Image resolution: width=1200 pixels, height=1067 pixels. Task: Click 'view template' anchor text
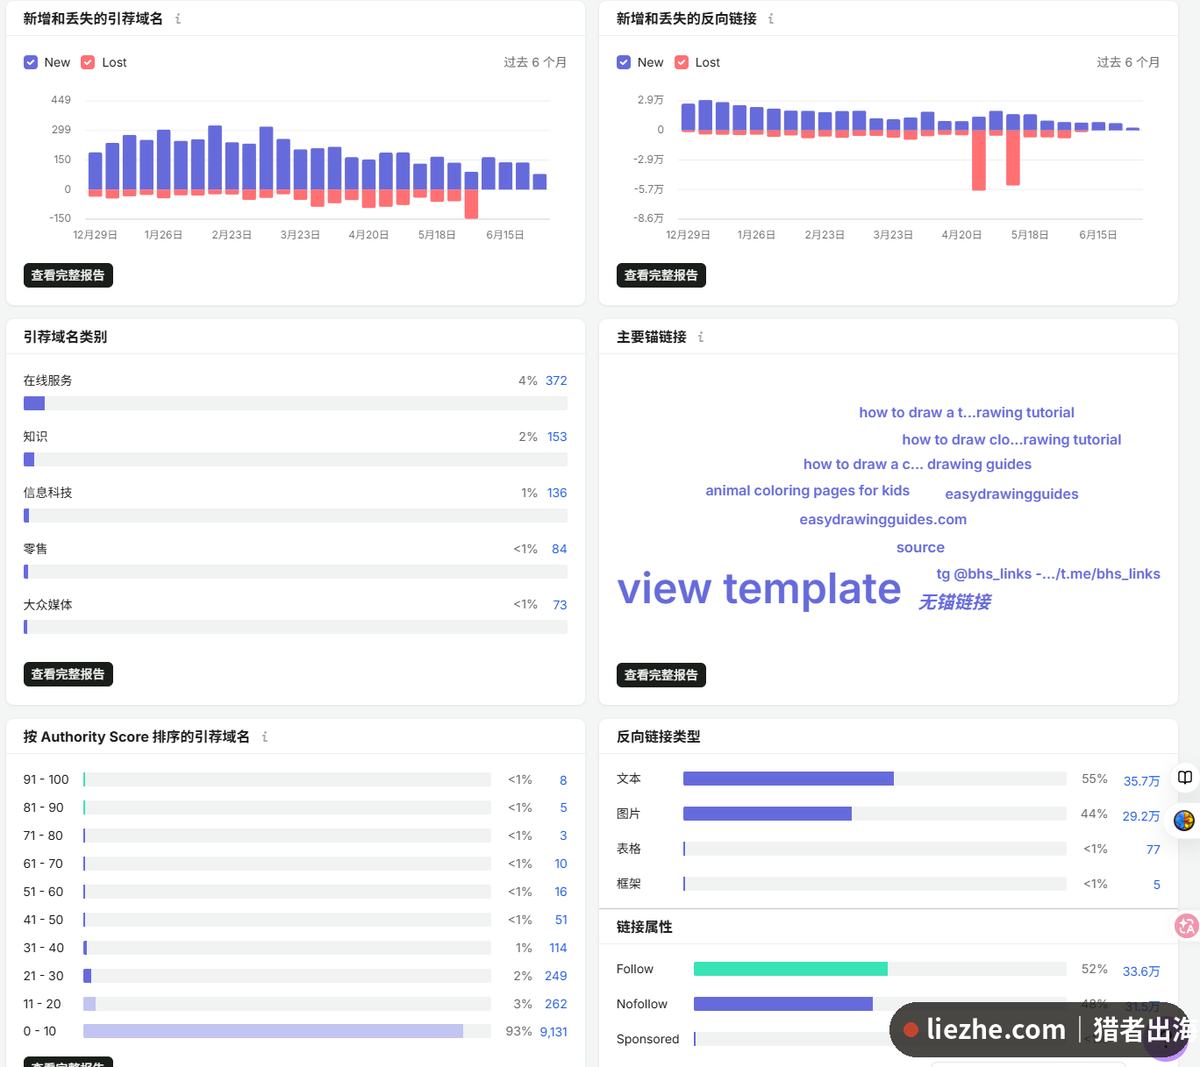[759, 589]
